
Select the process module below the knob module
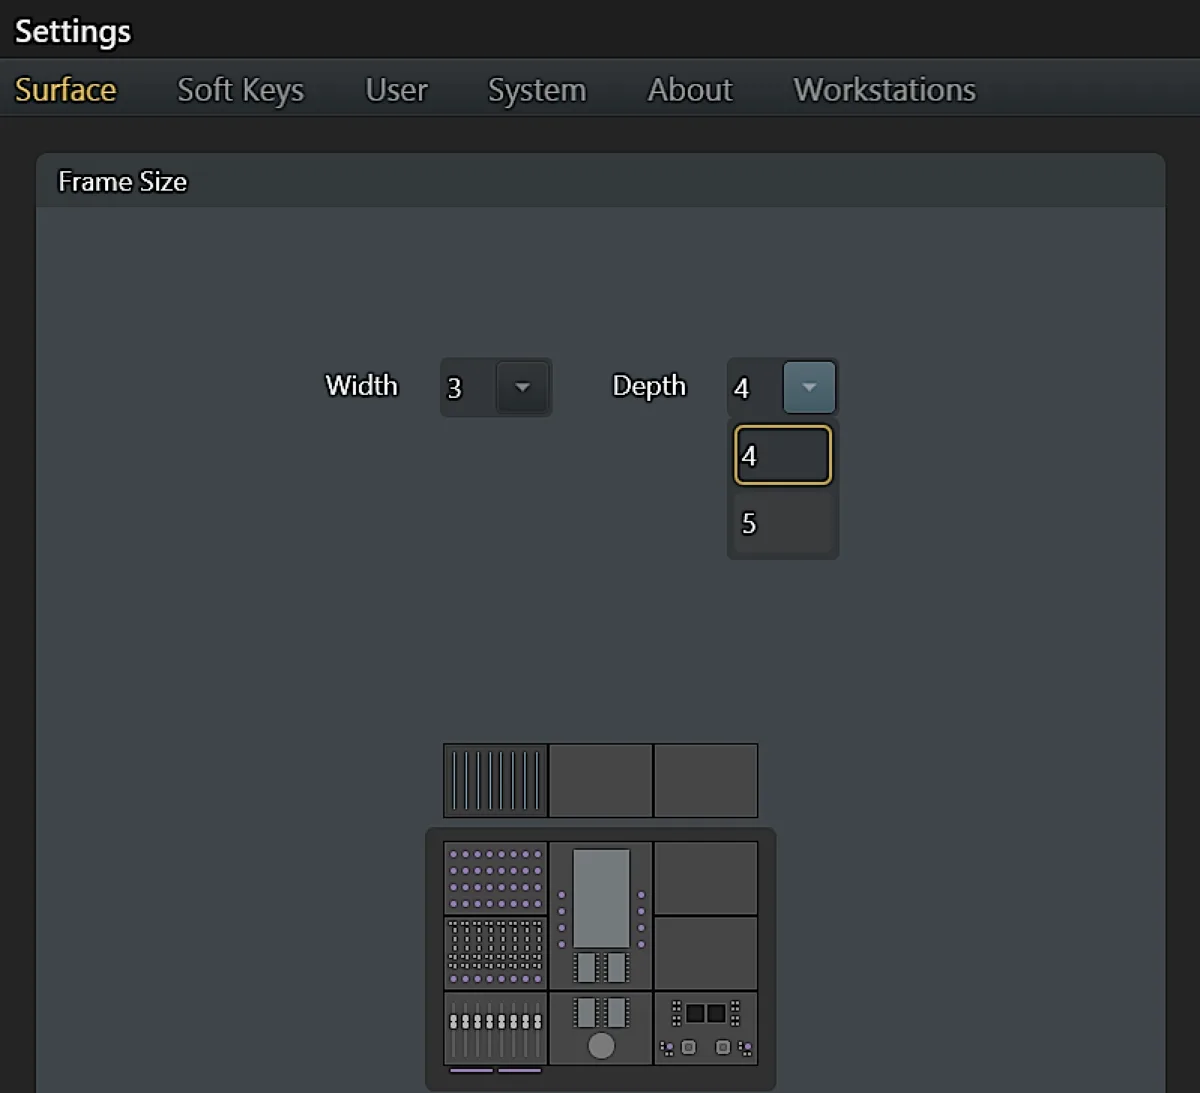pos(496,953)
